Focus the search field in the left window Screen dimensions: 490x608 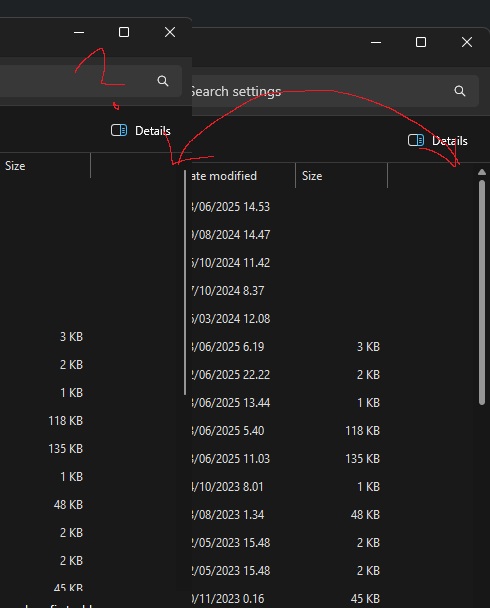click(91, 81)
